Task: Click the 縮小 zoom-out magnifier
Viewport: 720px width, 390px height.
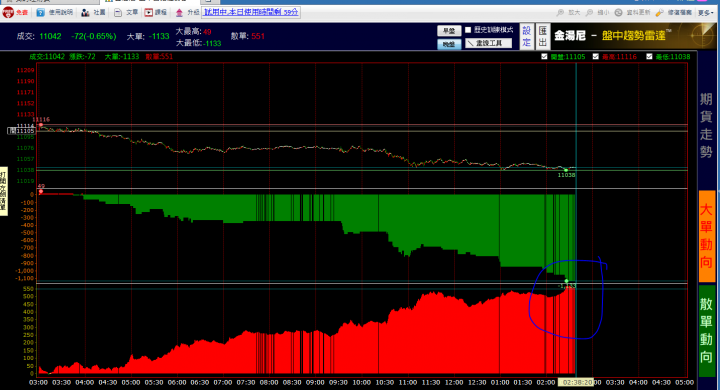Action: 590,12
